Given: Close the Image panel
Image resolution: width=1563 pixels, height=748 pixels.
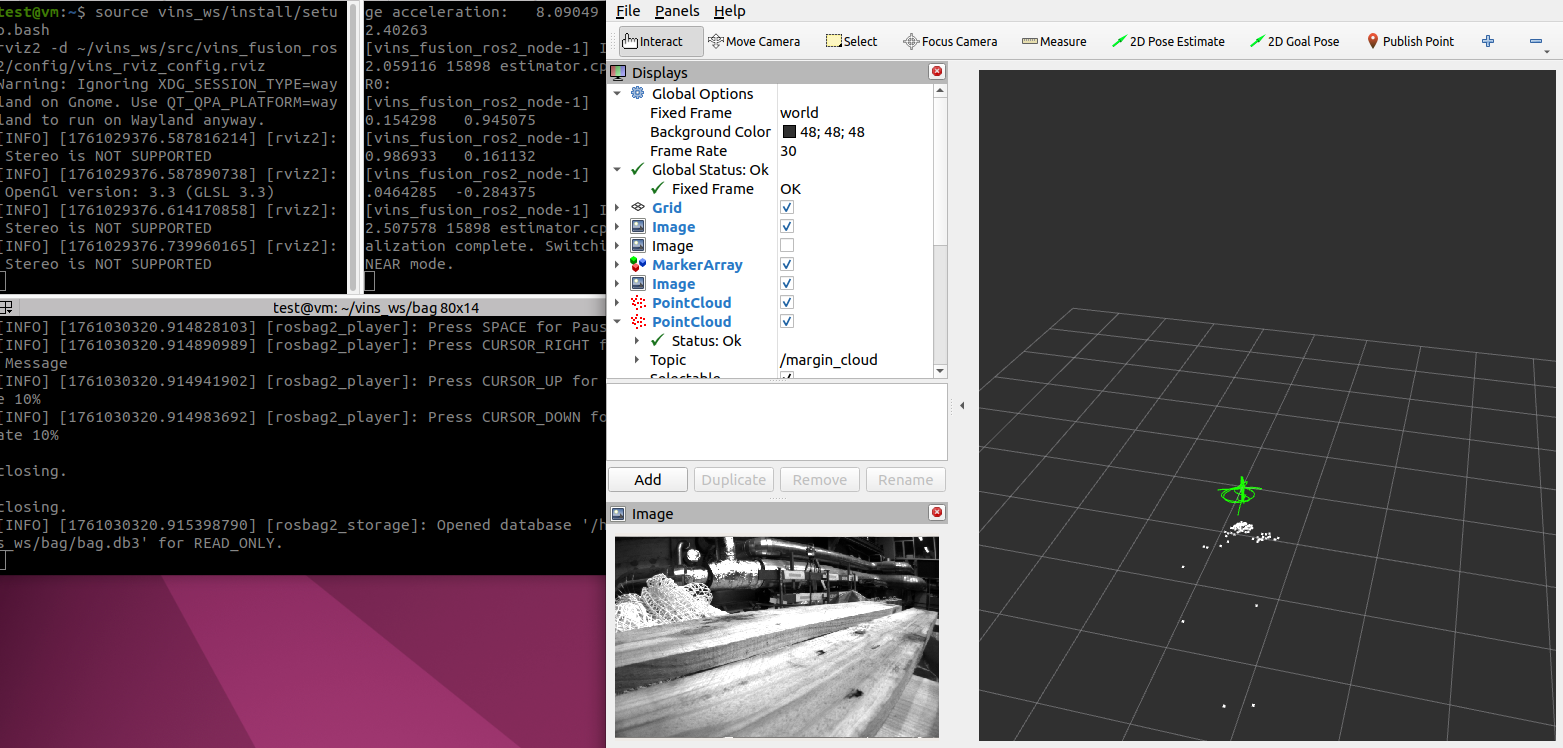Looking at the screenshot, I should tap(937, 513).
